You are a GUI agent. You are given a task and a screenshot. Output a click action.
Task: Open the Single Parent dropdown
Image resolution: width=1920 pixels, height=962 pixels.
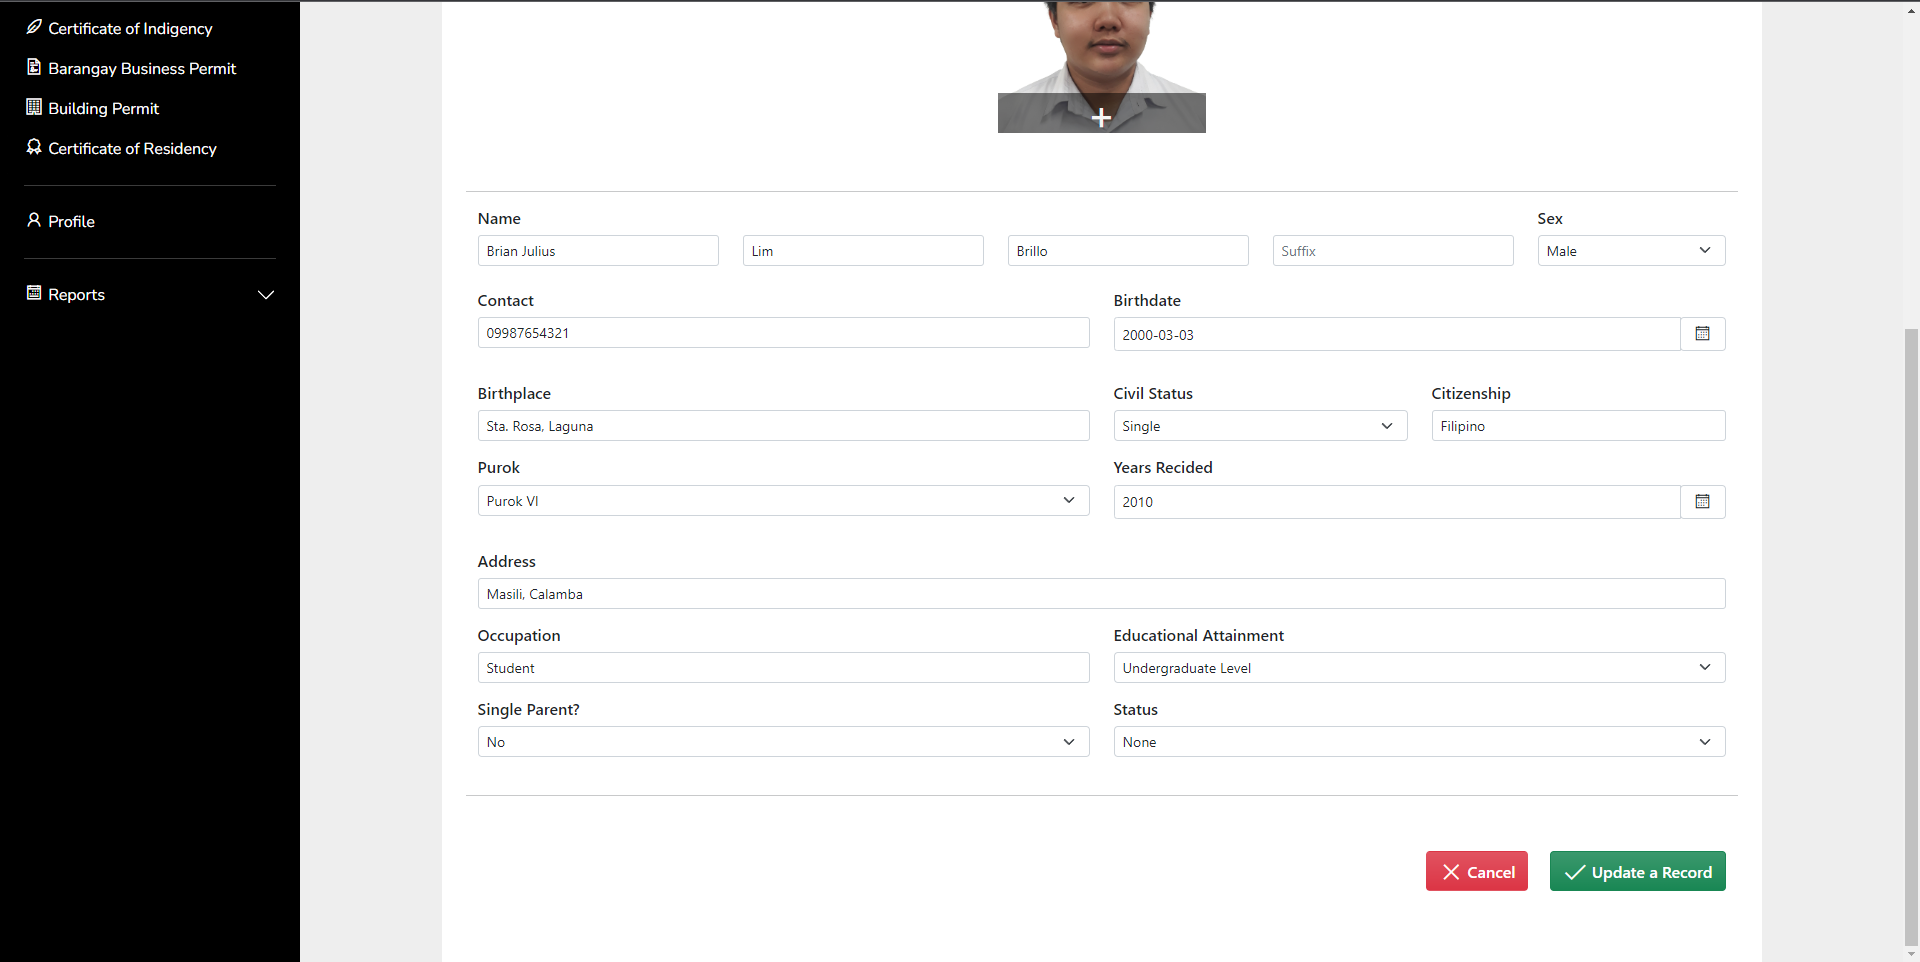point(782,742)
